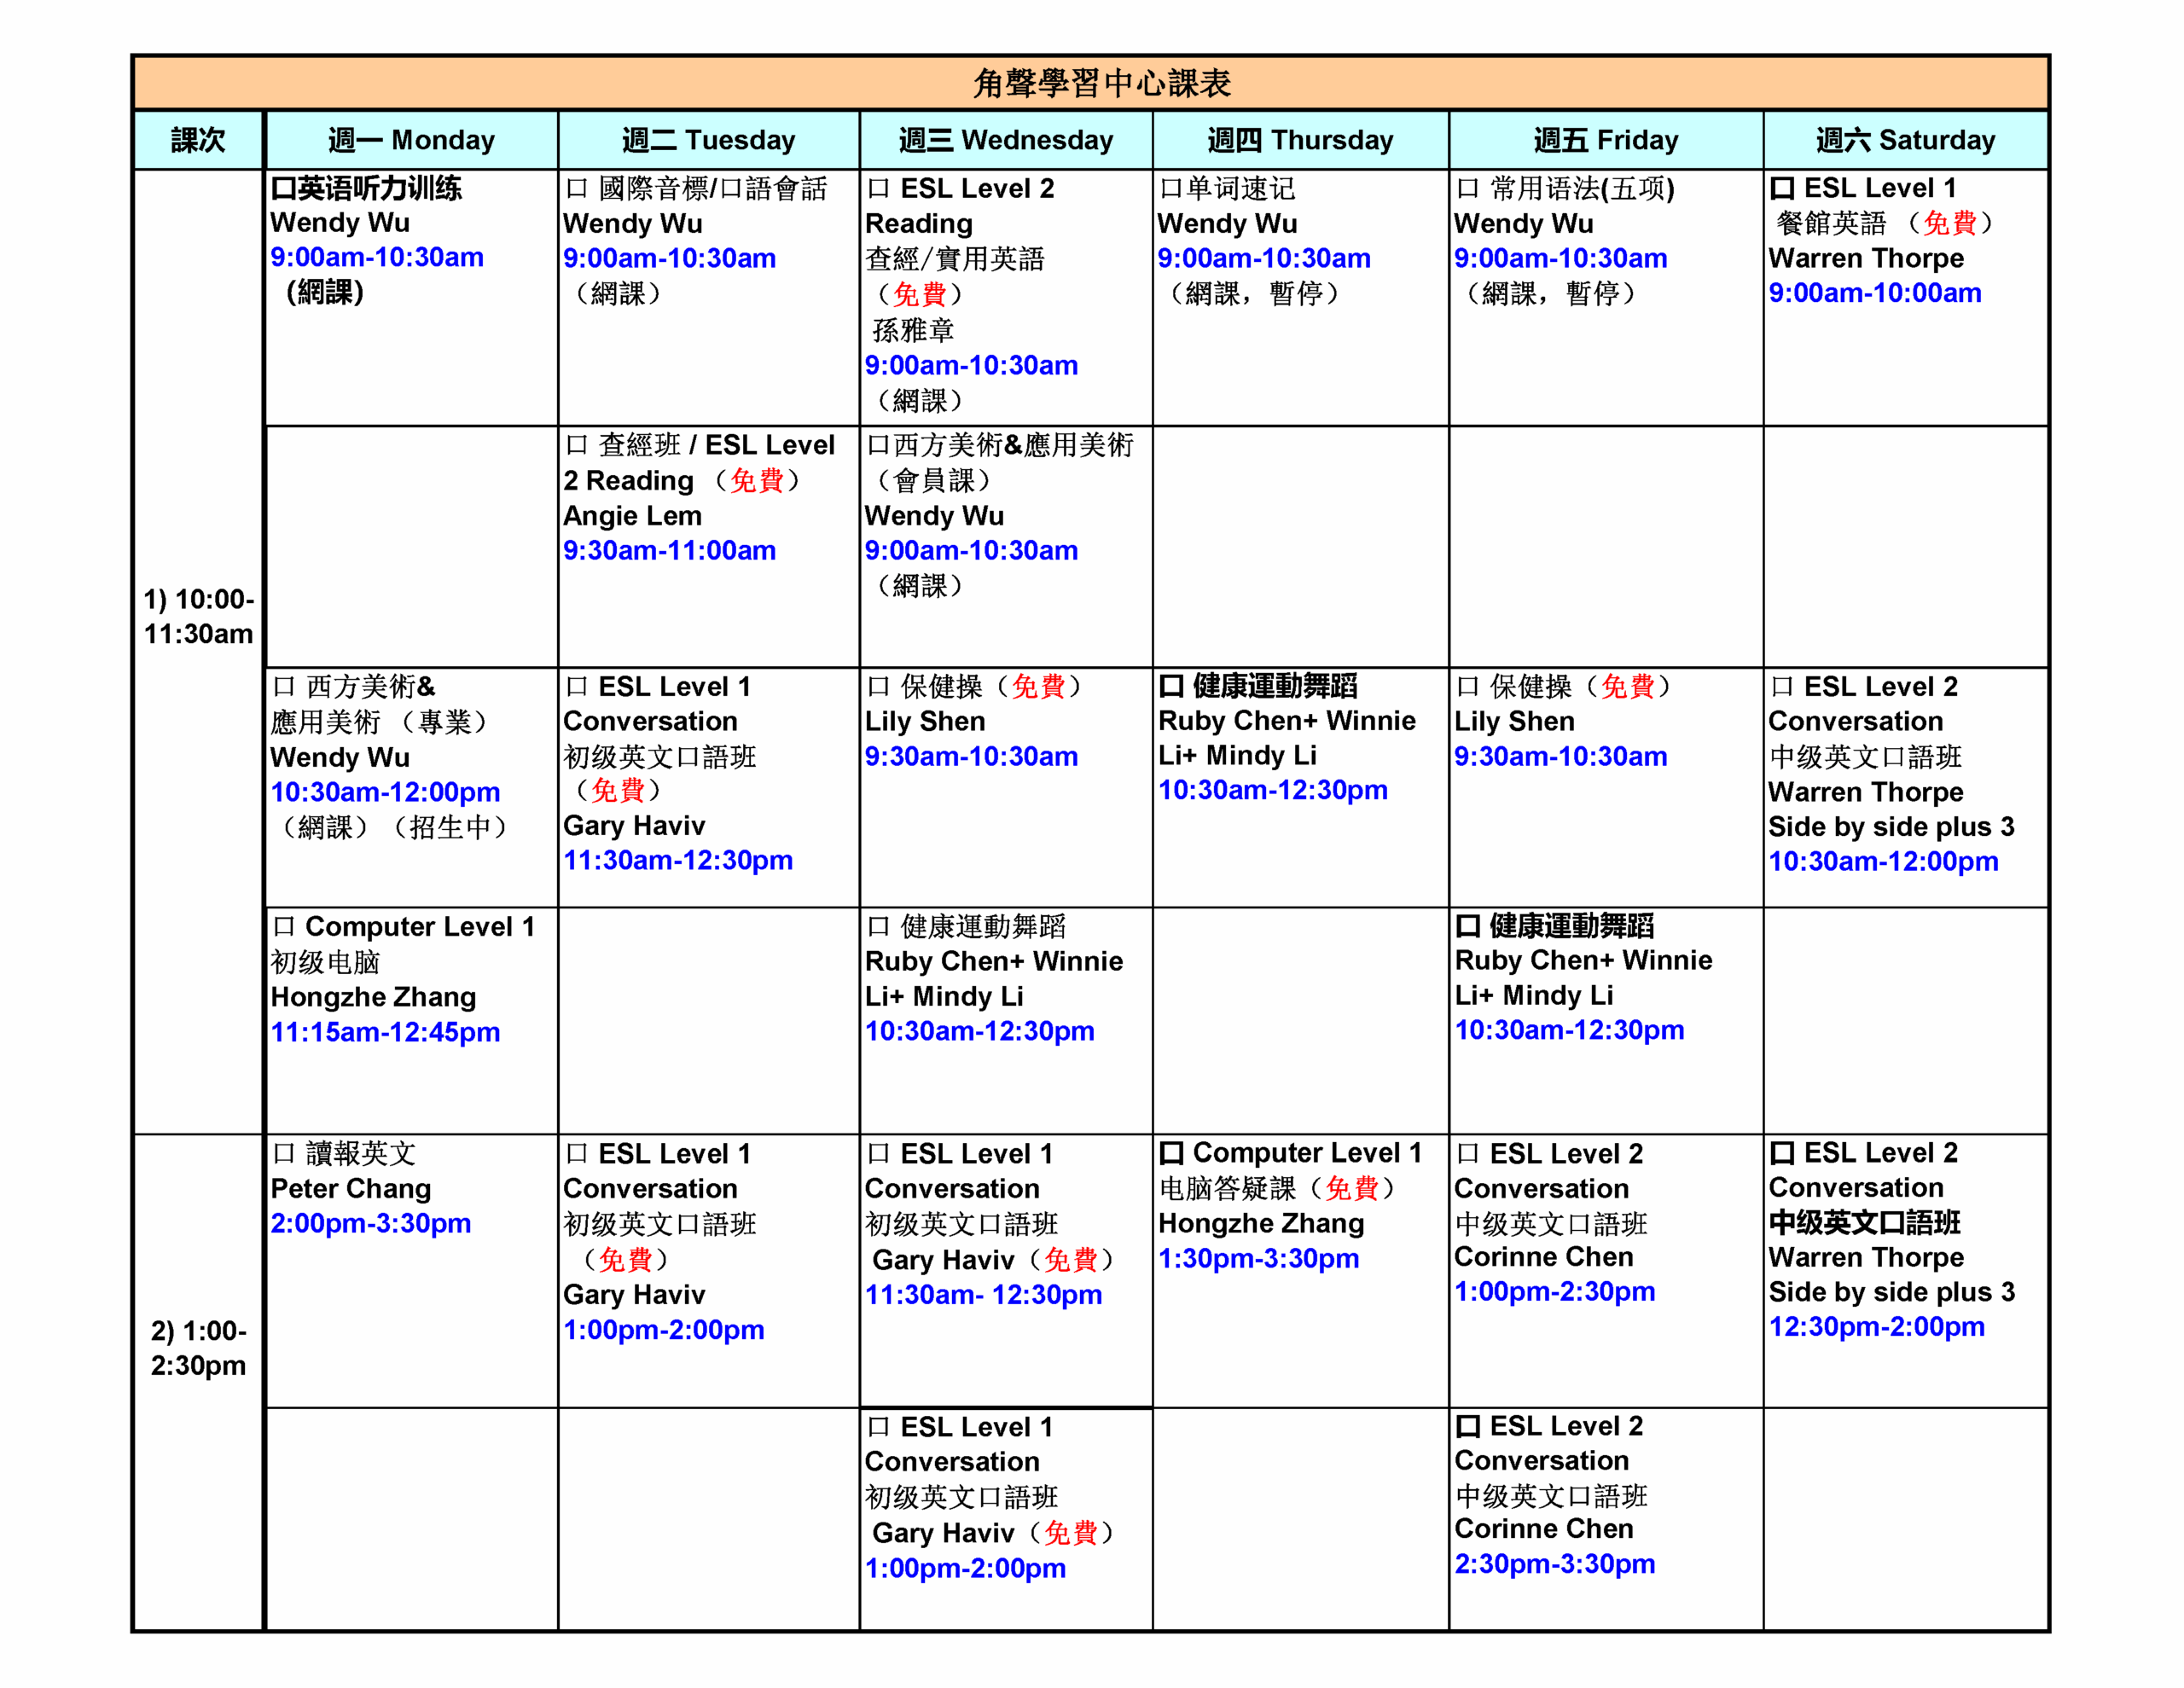The image size is (2184, 1688).
Task: Check the Thursday 单词速记 checkbox
Action: (x=1171, y=189)
